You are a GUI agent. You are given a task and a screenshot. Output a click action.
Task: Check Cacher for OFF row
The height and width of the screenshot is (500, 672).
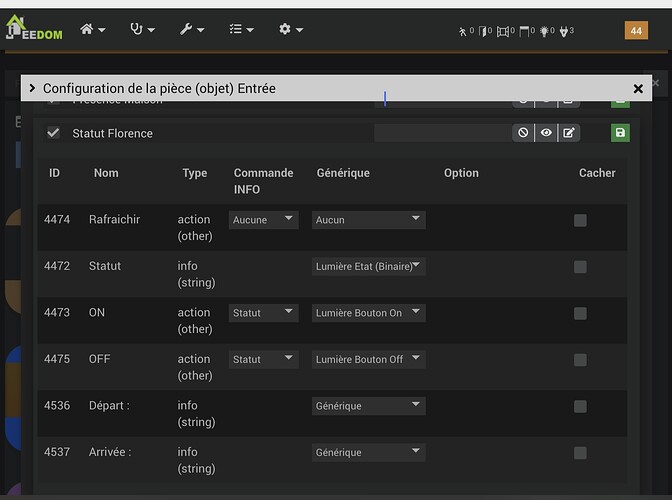point(580,360)
